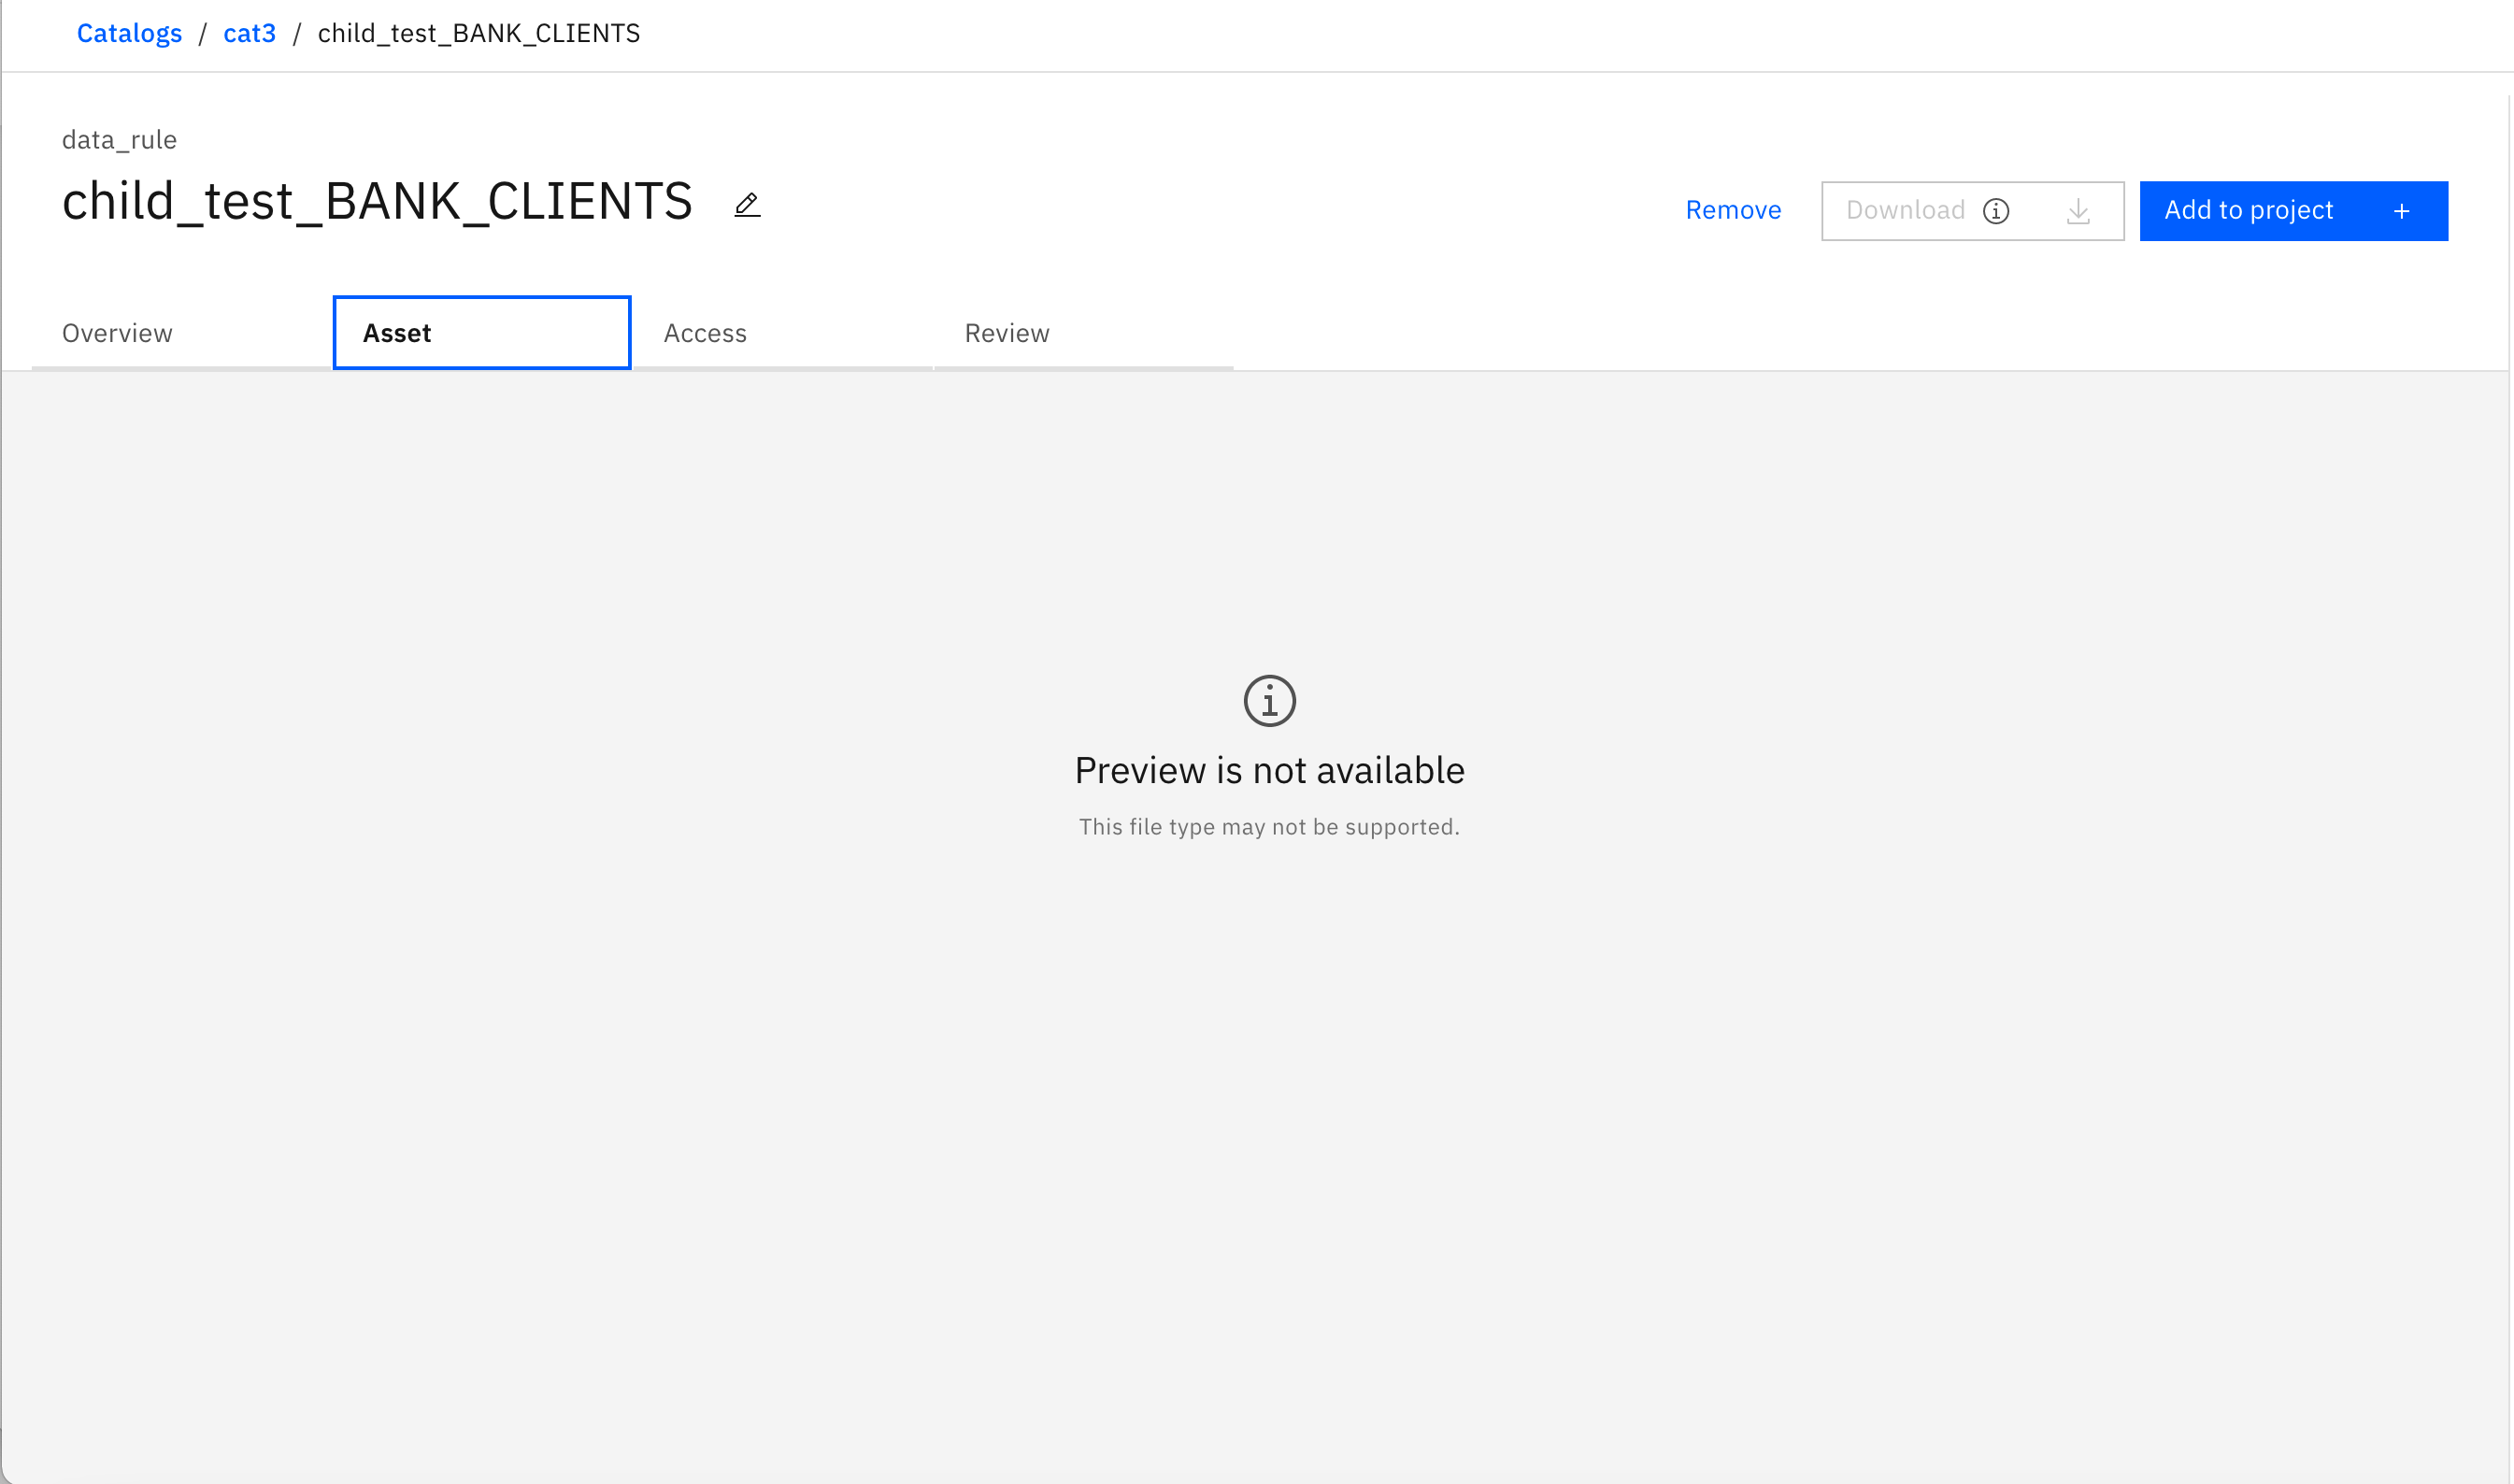2514x1484 pixels.
Task: Click the pencil icon to rename the asset
Action: click(746, 205)
